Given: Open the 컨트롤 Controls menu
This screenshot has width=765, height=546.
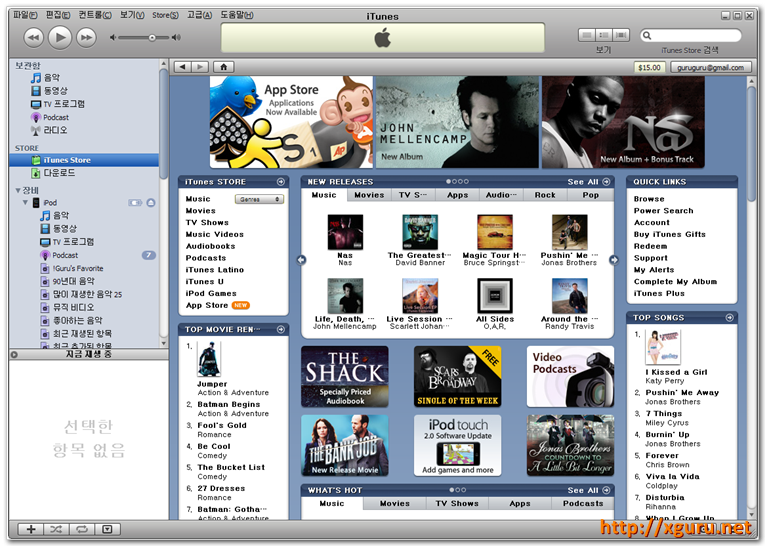Looking at the screenshot, I should [95, 15].
